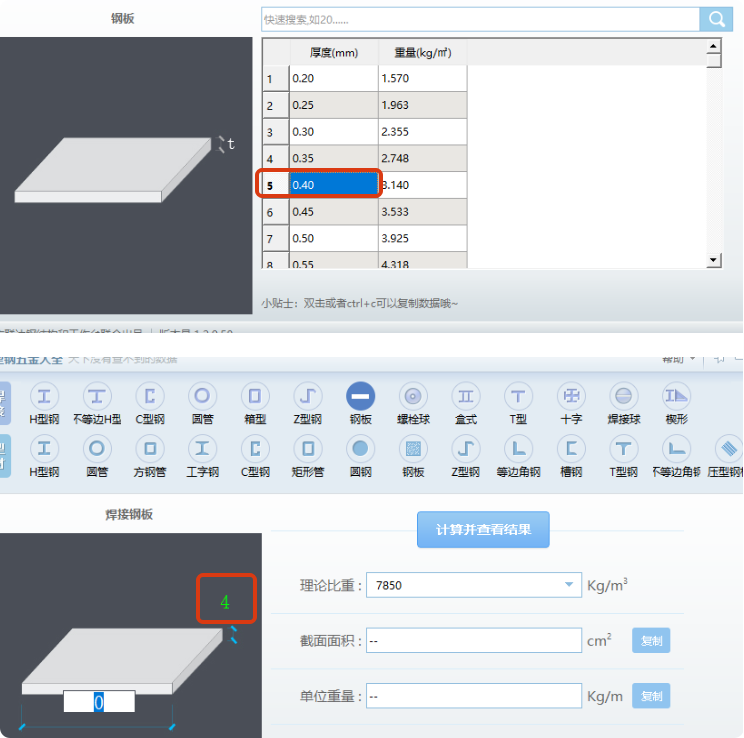Select the weight cell 1.570
Viewport: 744px width, 738px height.
tap(423, 78)
